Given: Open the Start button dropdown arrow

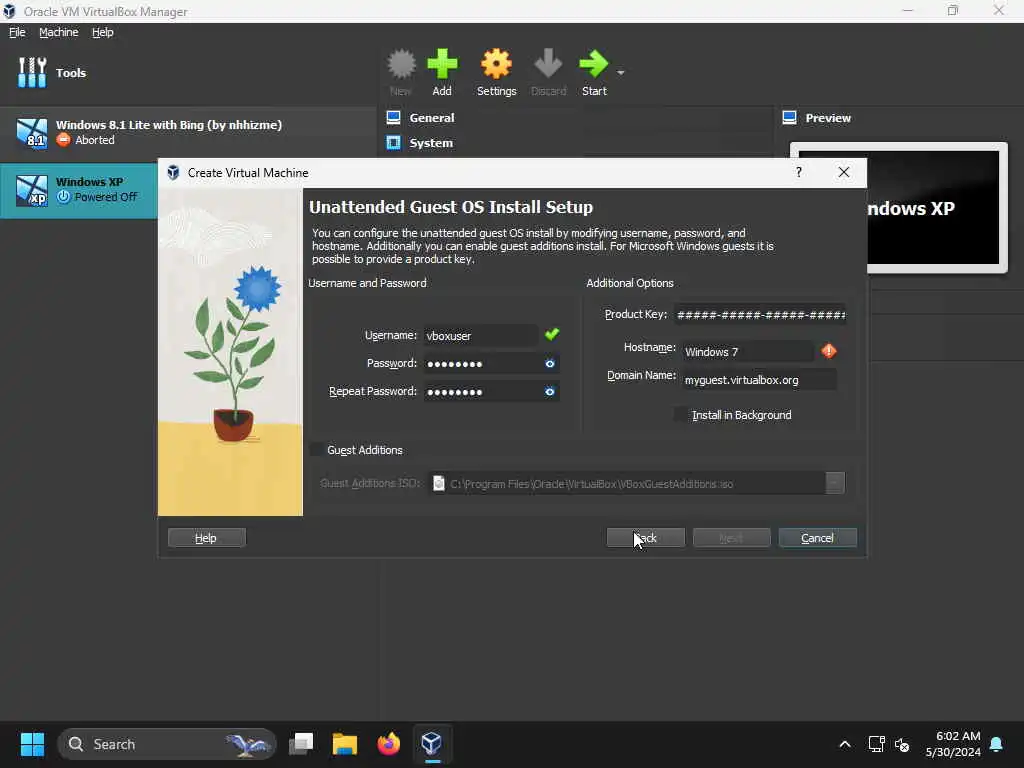Looking at the screenshot, I should click(x=620, y=72).
